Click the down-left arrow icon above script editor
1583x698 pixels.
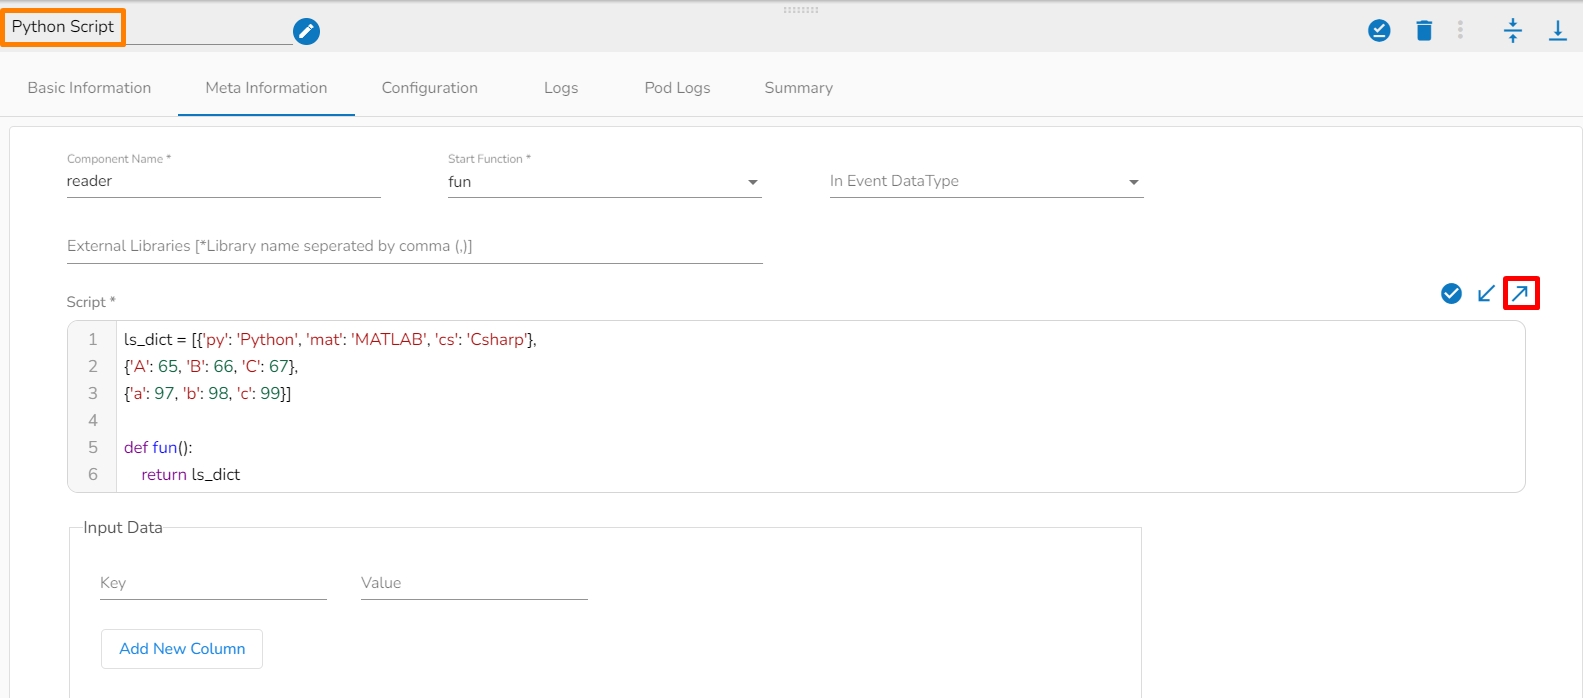[1486, 293]
